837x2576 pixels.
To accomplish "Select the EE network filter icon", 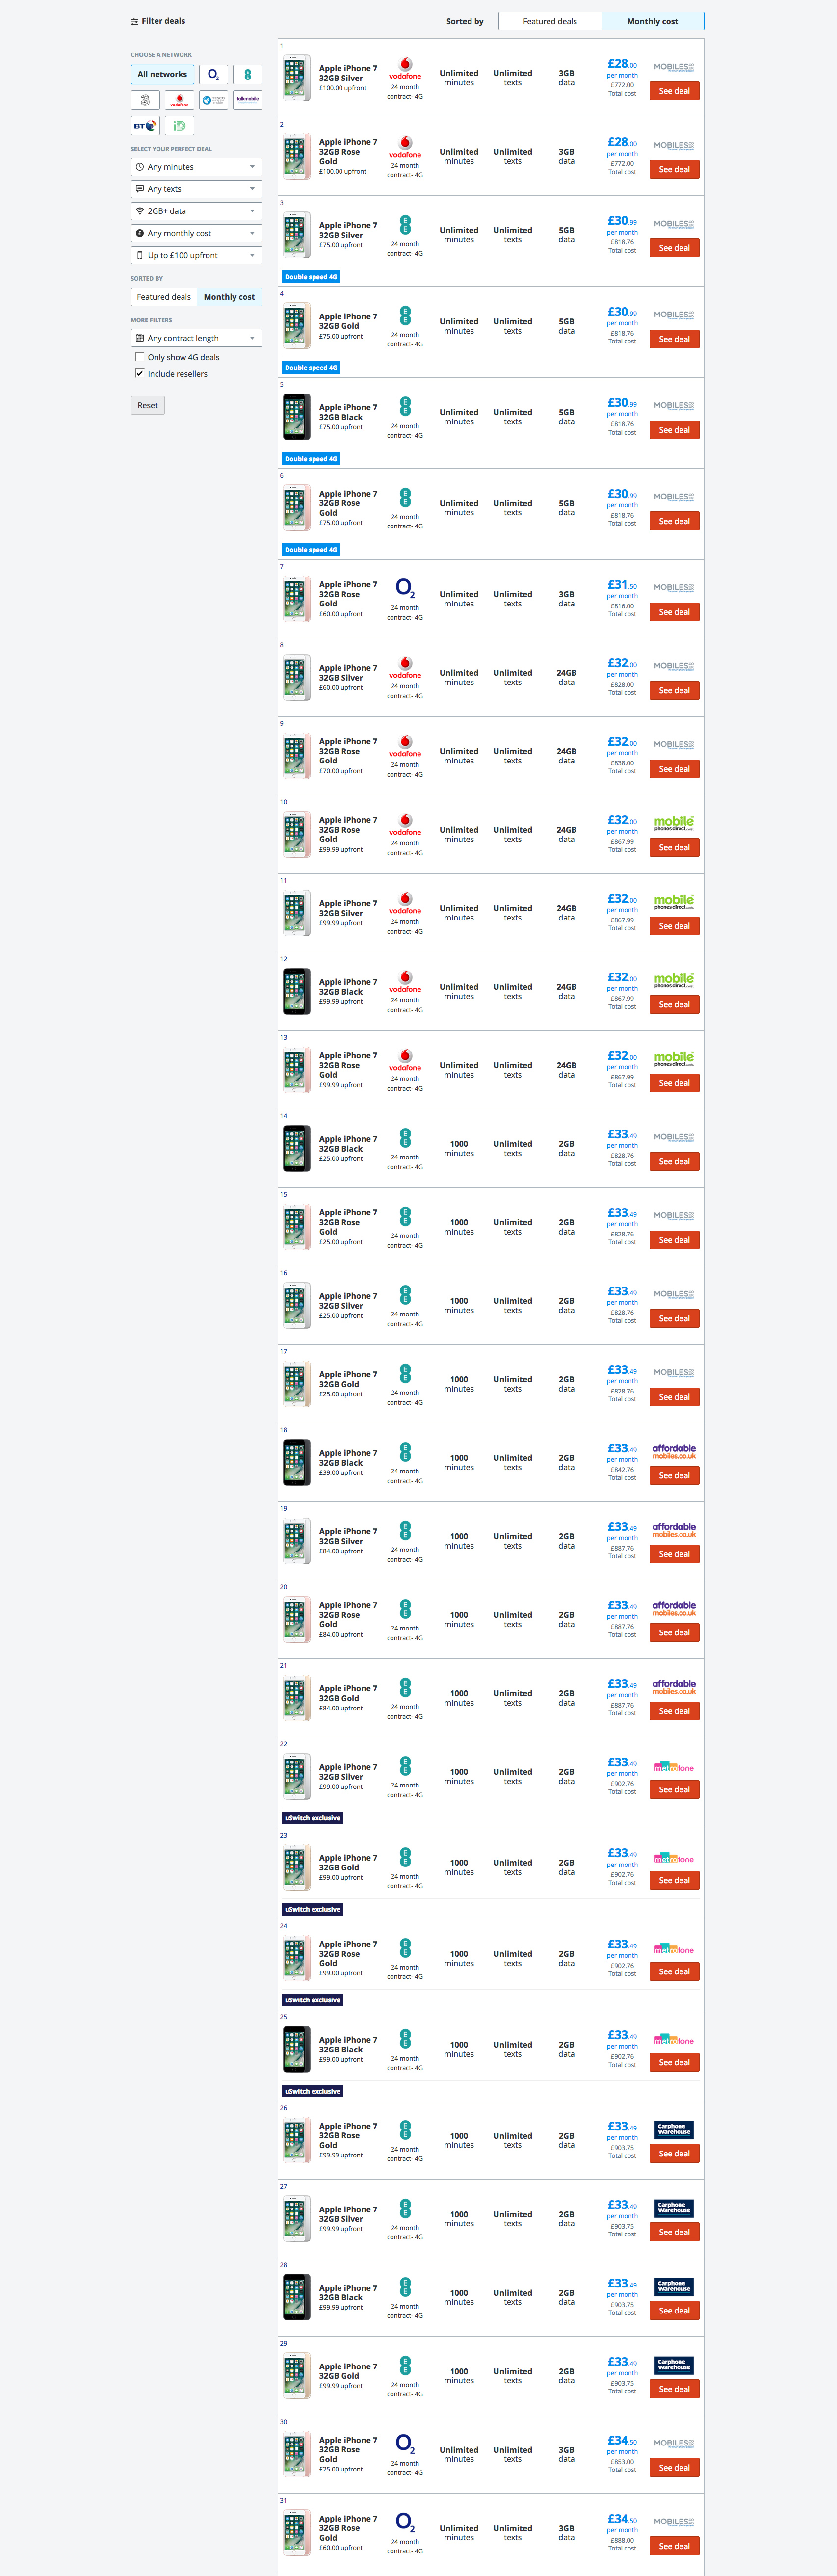I will point(247,75).
